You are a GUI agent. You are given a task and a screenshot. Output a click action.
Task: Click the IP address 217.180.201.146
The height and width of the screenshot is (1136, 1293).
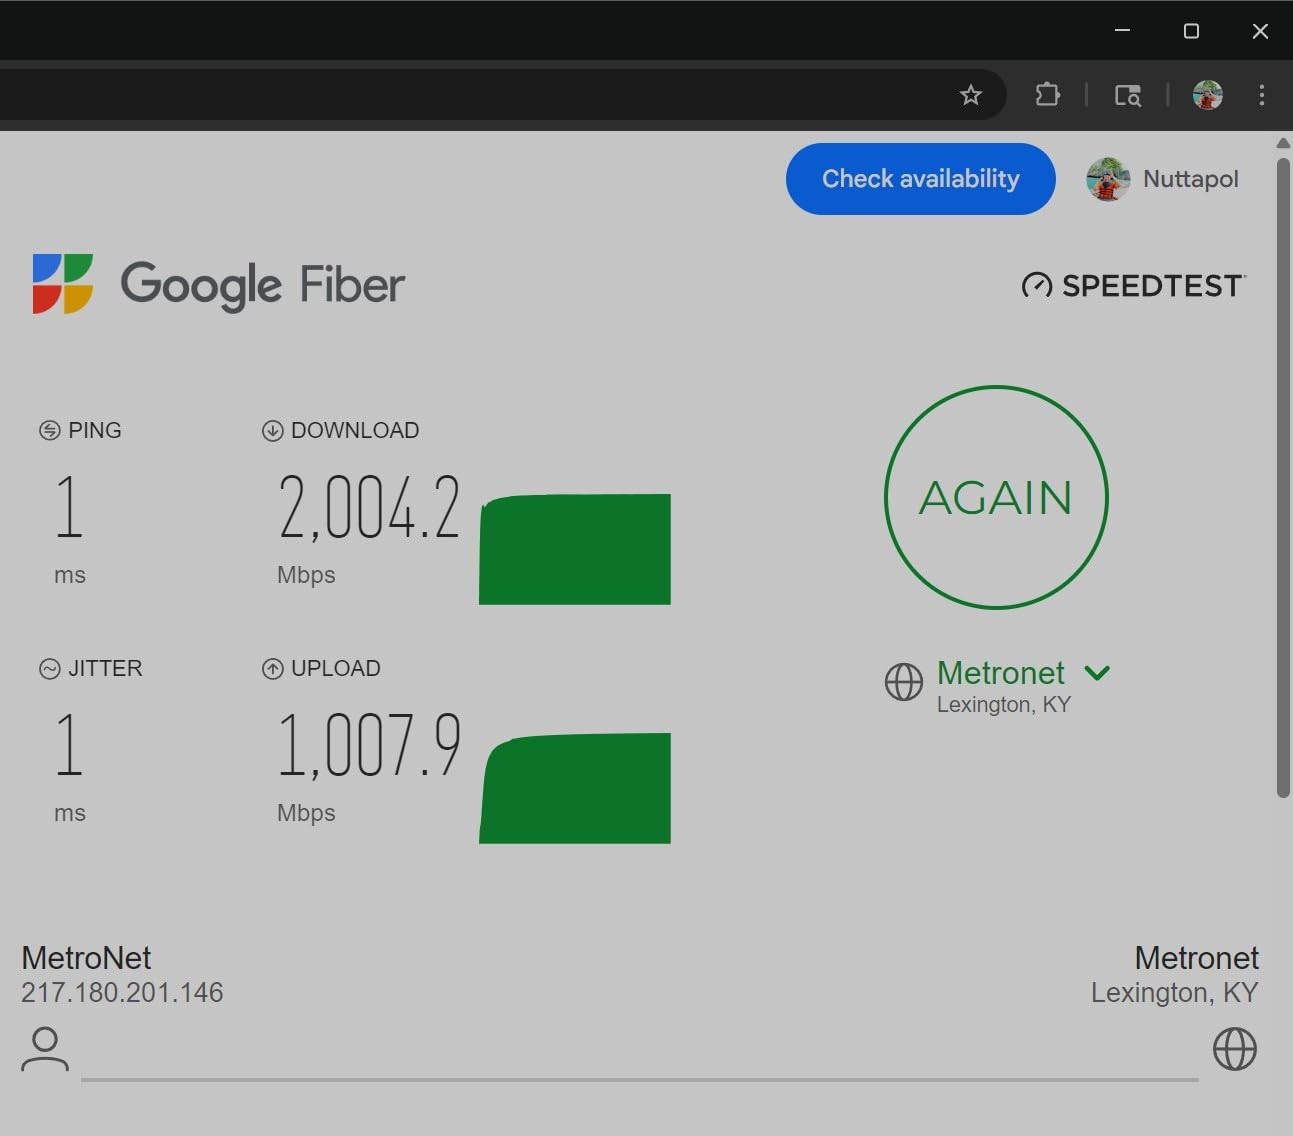click(x=122, y=992)
